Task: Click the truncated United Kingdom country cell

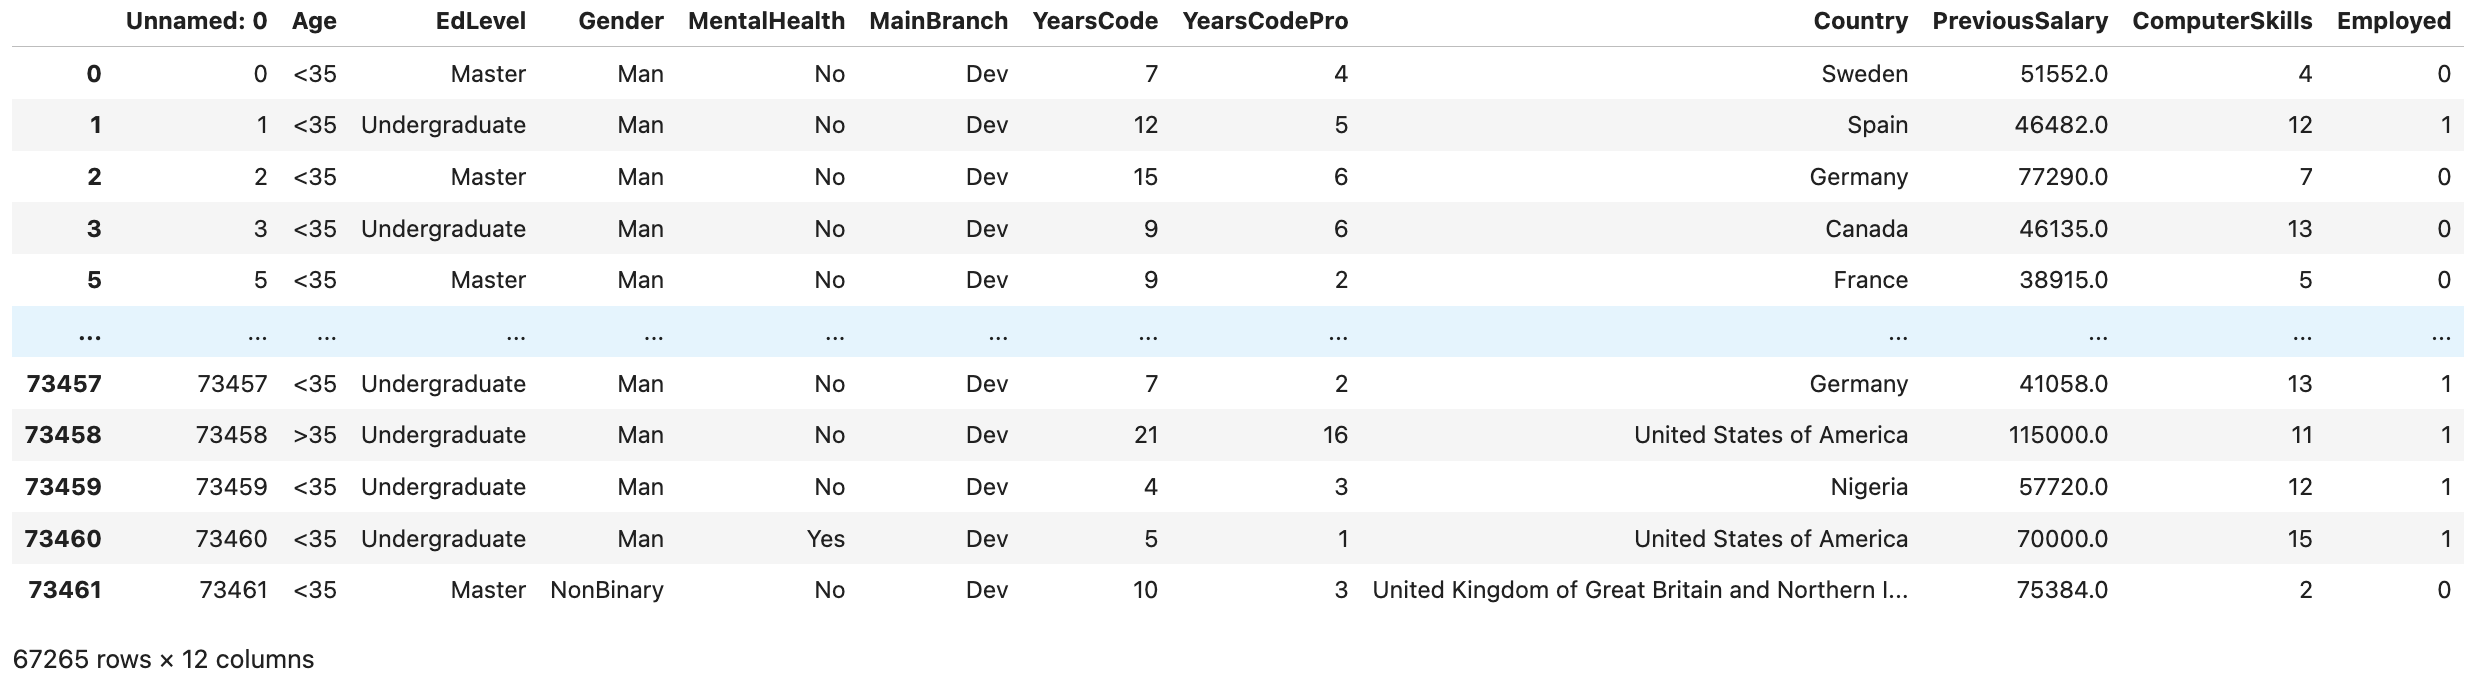Action: (1639, 590)
